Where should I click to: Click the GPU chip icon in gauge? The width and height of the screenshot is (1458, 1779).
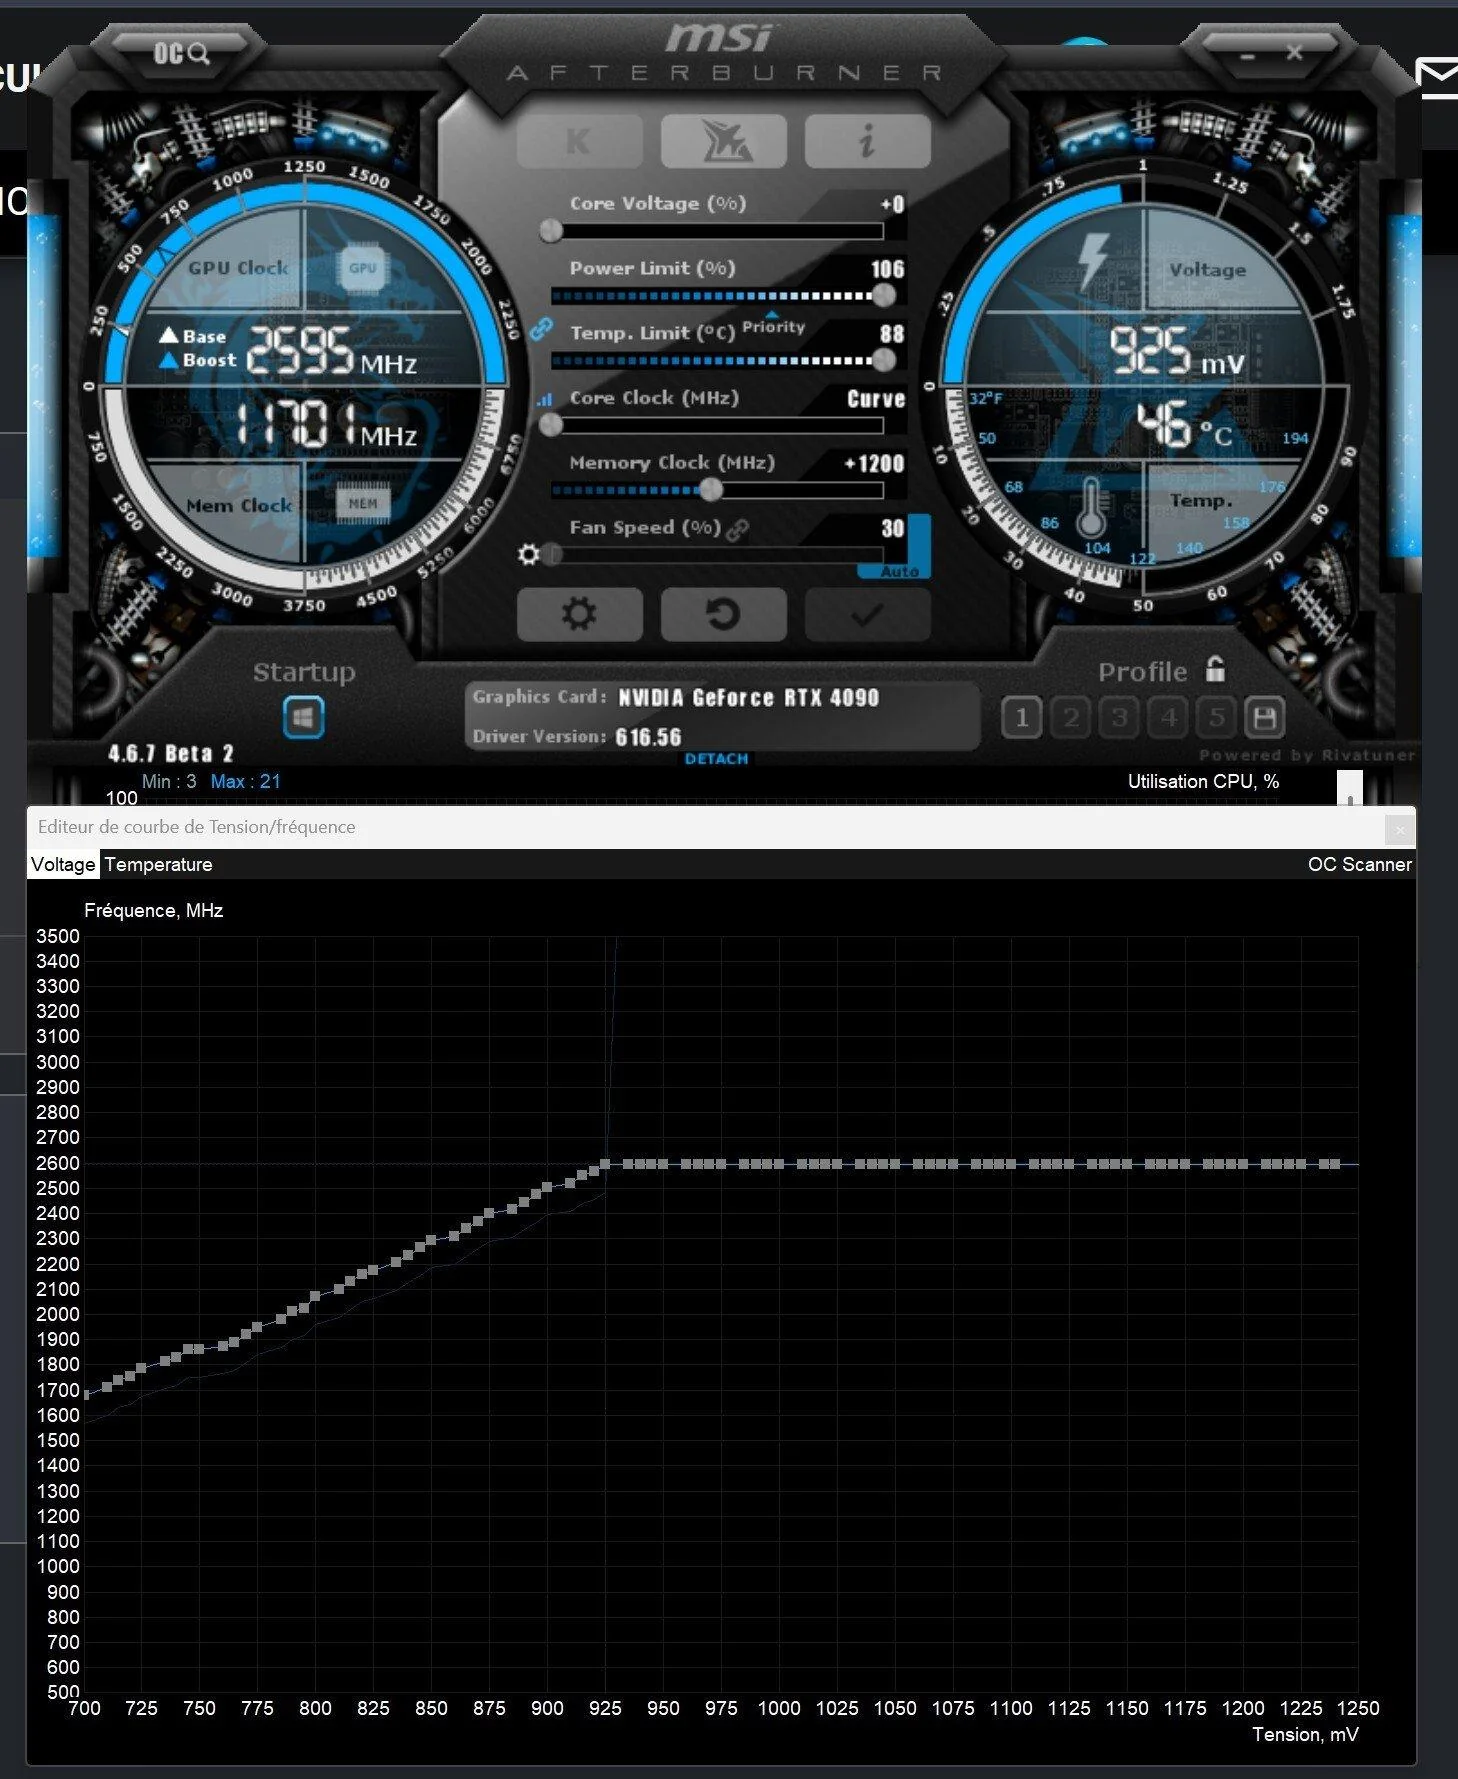[x=362, y=268]
